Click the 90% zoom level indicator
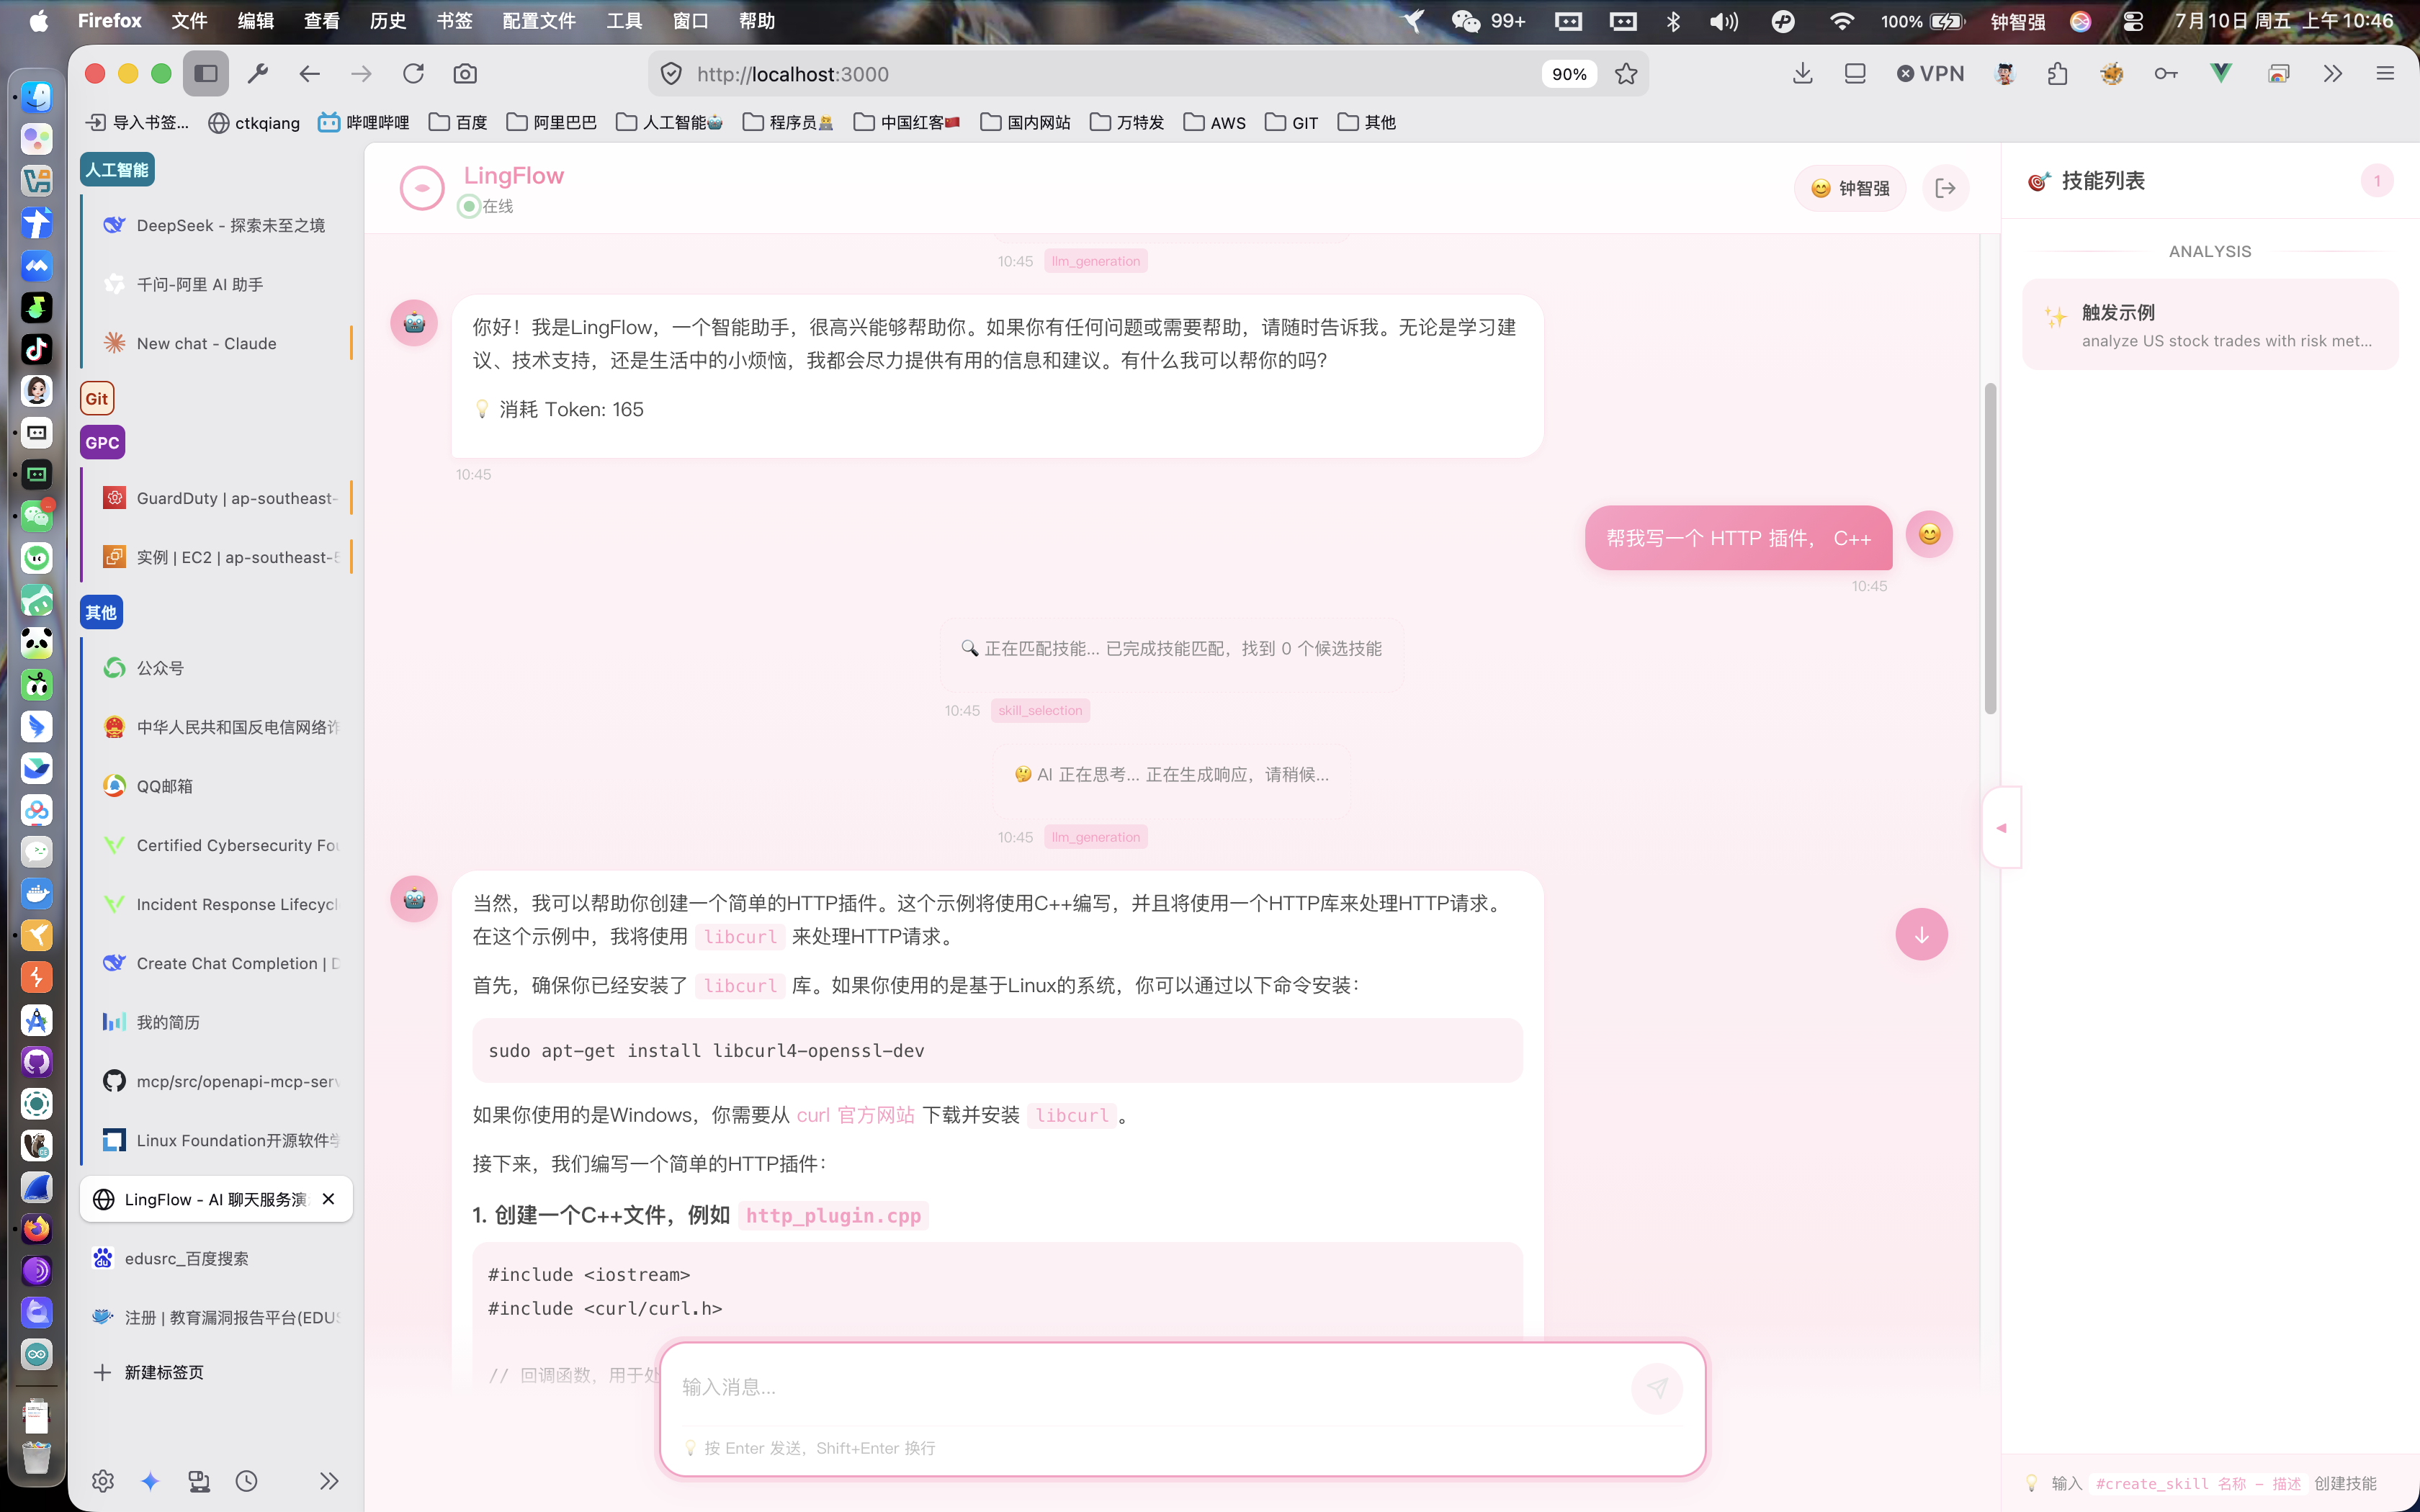This screenshot has height=1512, width=2420. [1569, 74]
